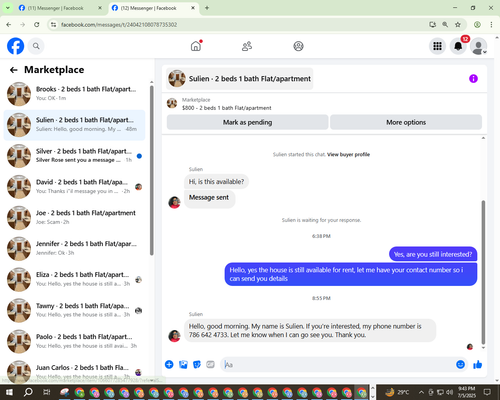This screenshot has width=500, height=400.
Task: Click the conversation list scrollbar
Action: 152,170
